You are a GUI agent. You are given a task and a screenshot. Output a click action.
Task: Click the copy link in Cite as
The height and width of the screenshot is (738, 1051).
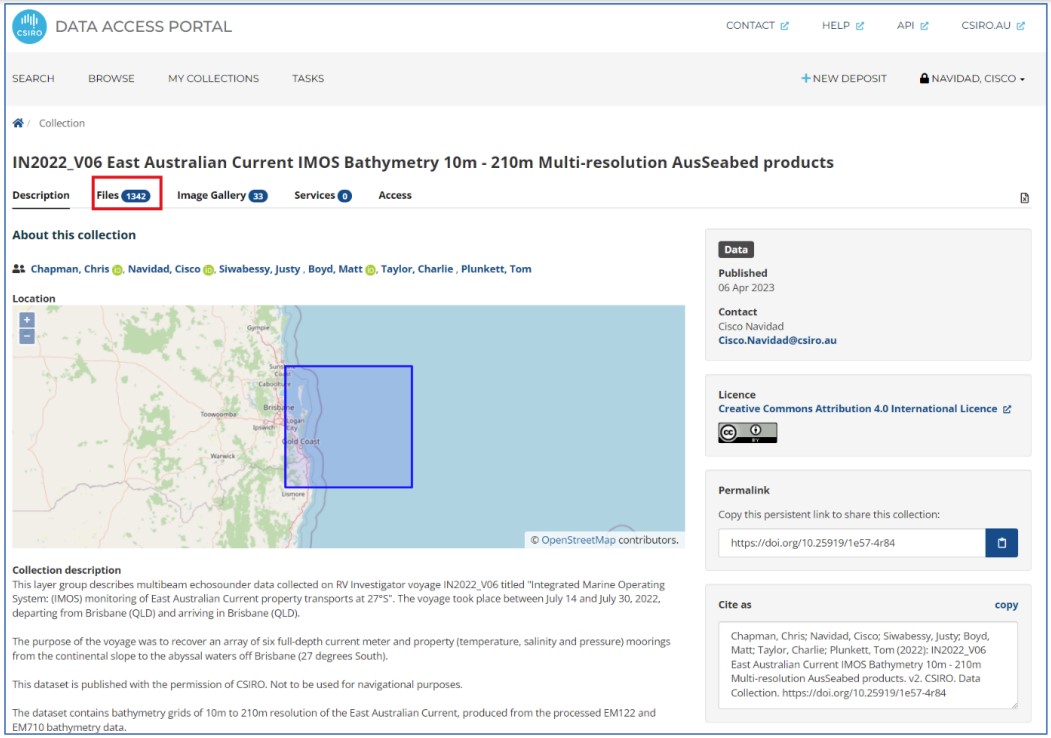1006,605
